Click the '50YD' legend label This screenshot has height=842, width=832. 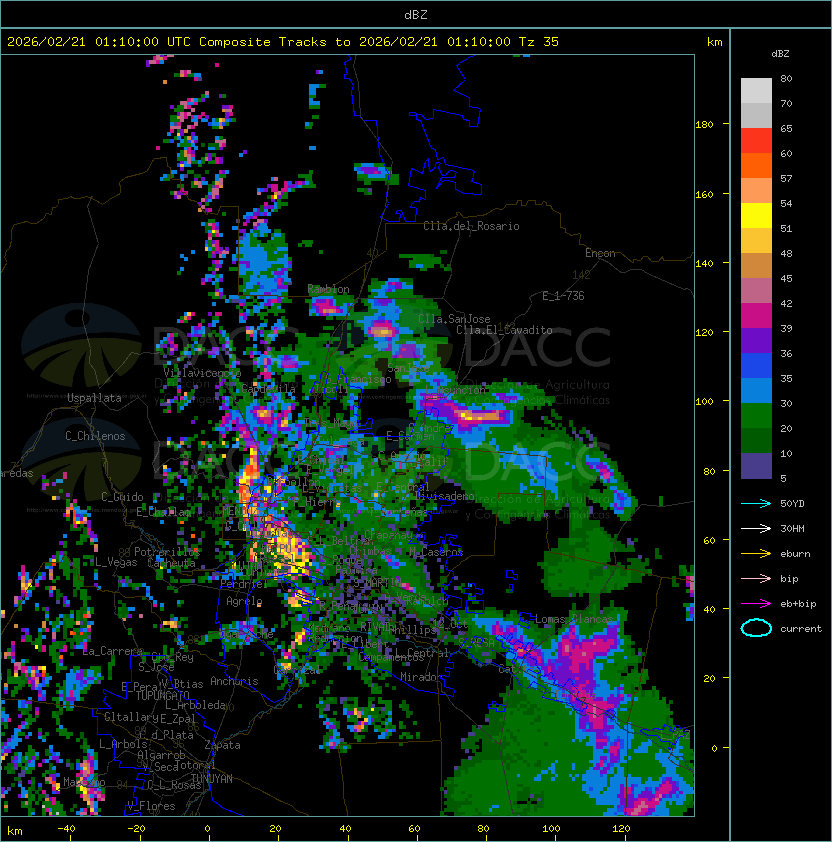click(792, 504)
